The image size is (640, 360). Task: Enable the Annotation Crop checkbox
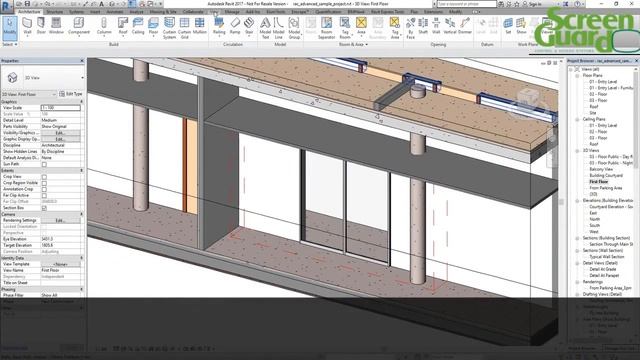(44, 189)
